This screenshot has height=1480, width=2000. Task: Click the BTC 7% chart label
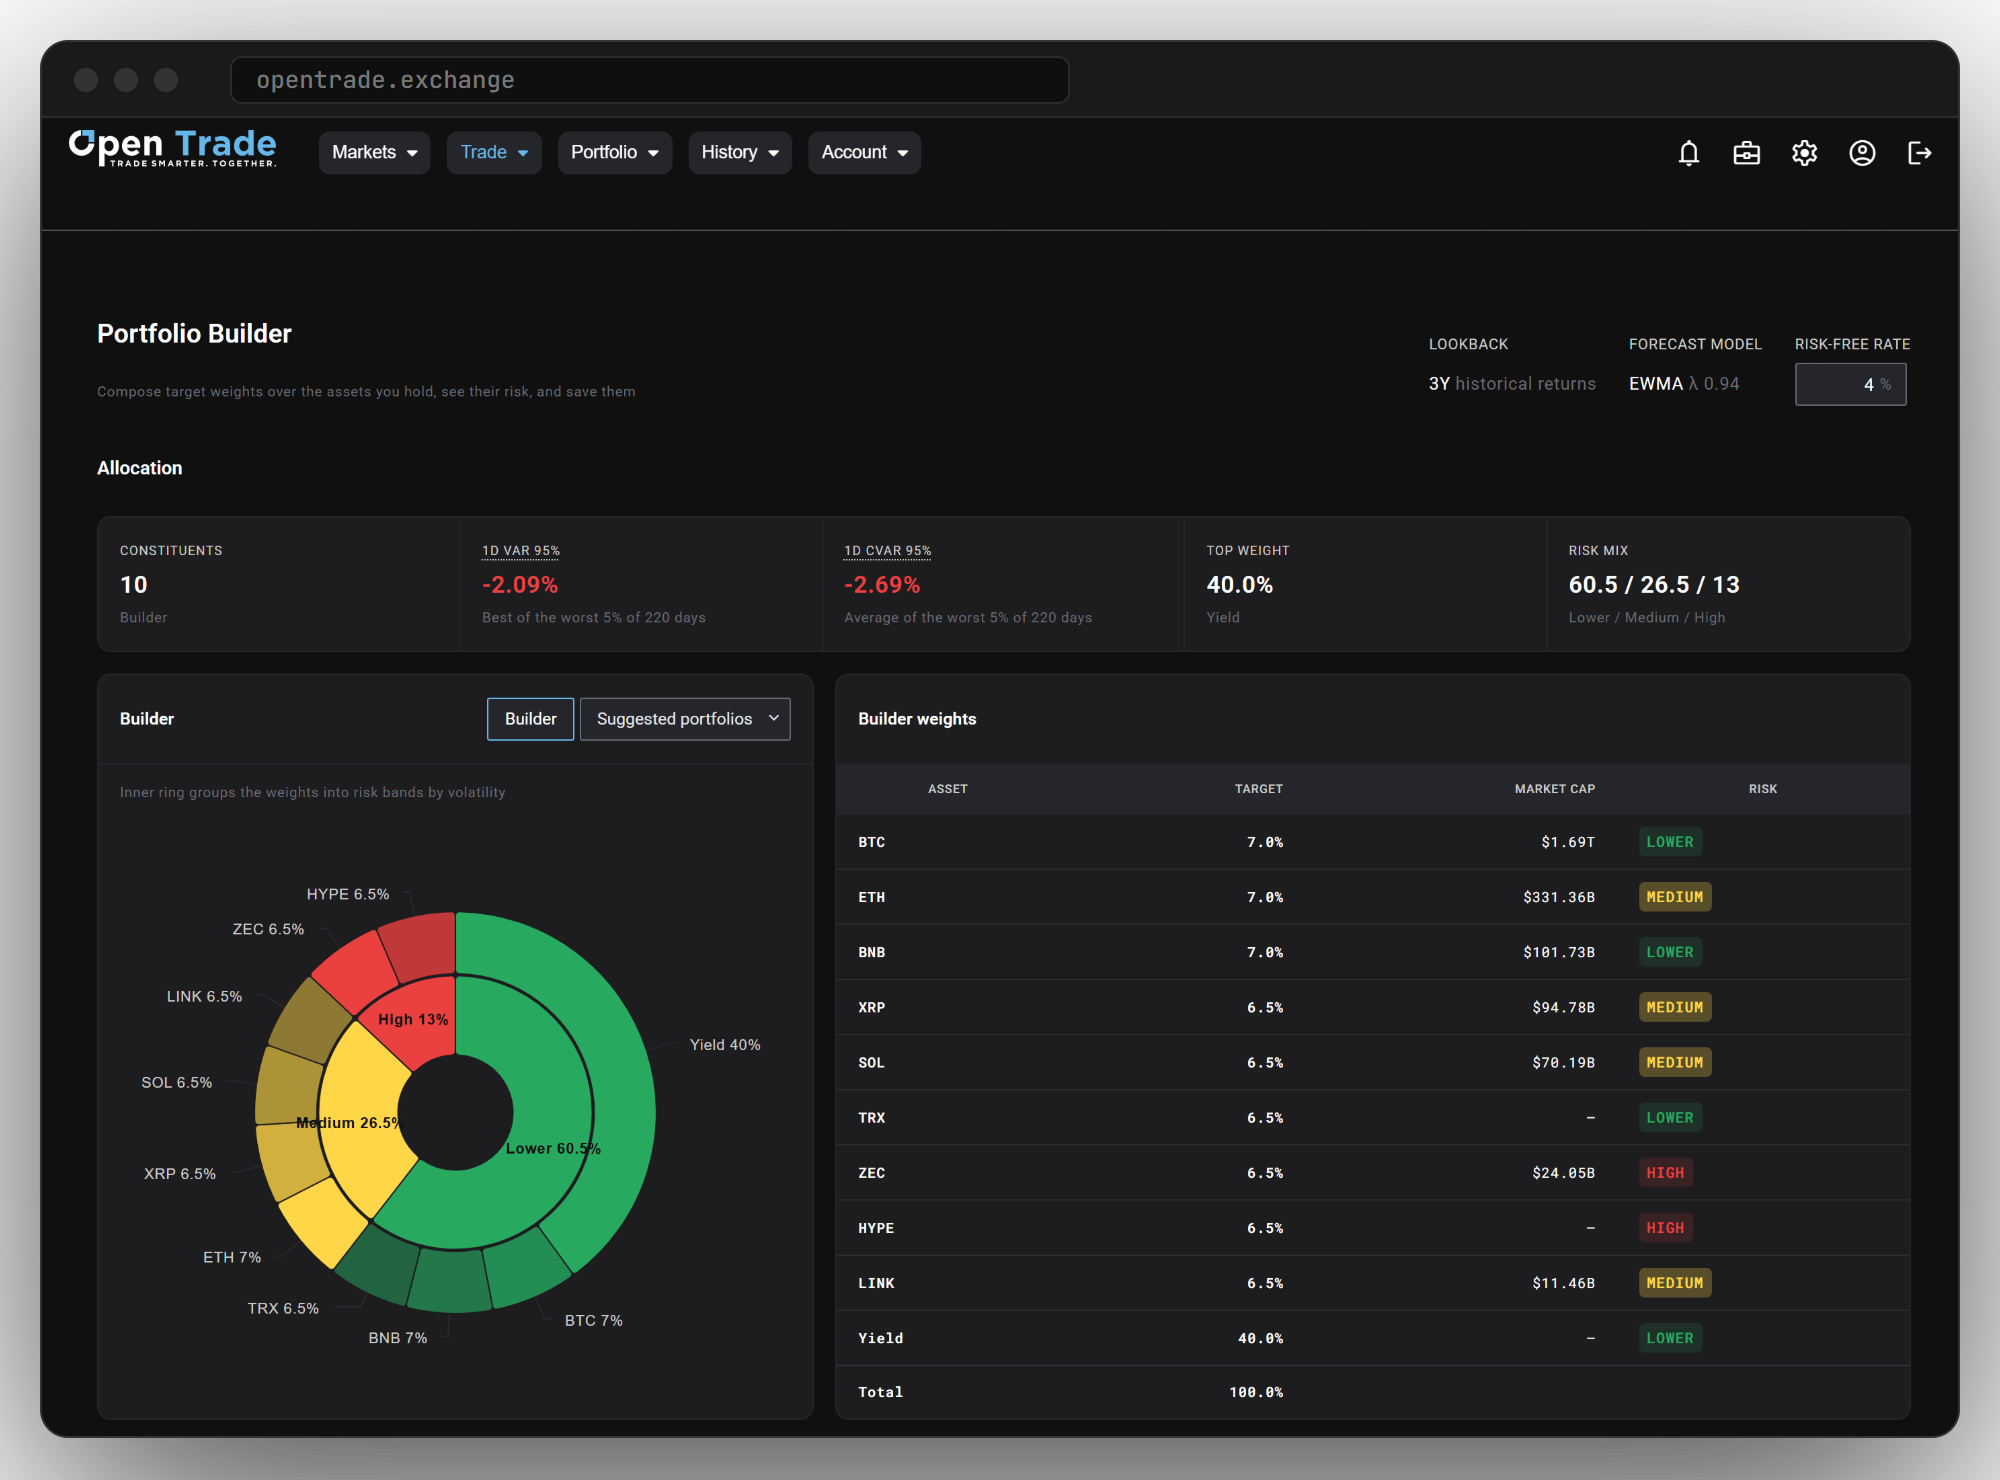[593, 1320]
